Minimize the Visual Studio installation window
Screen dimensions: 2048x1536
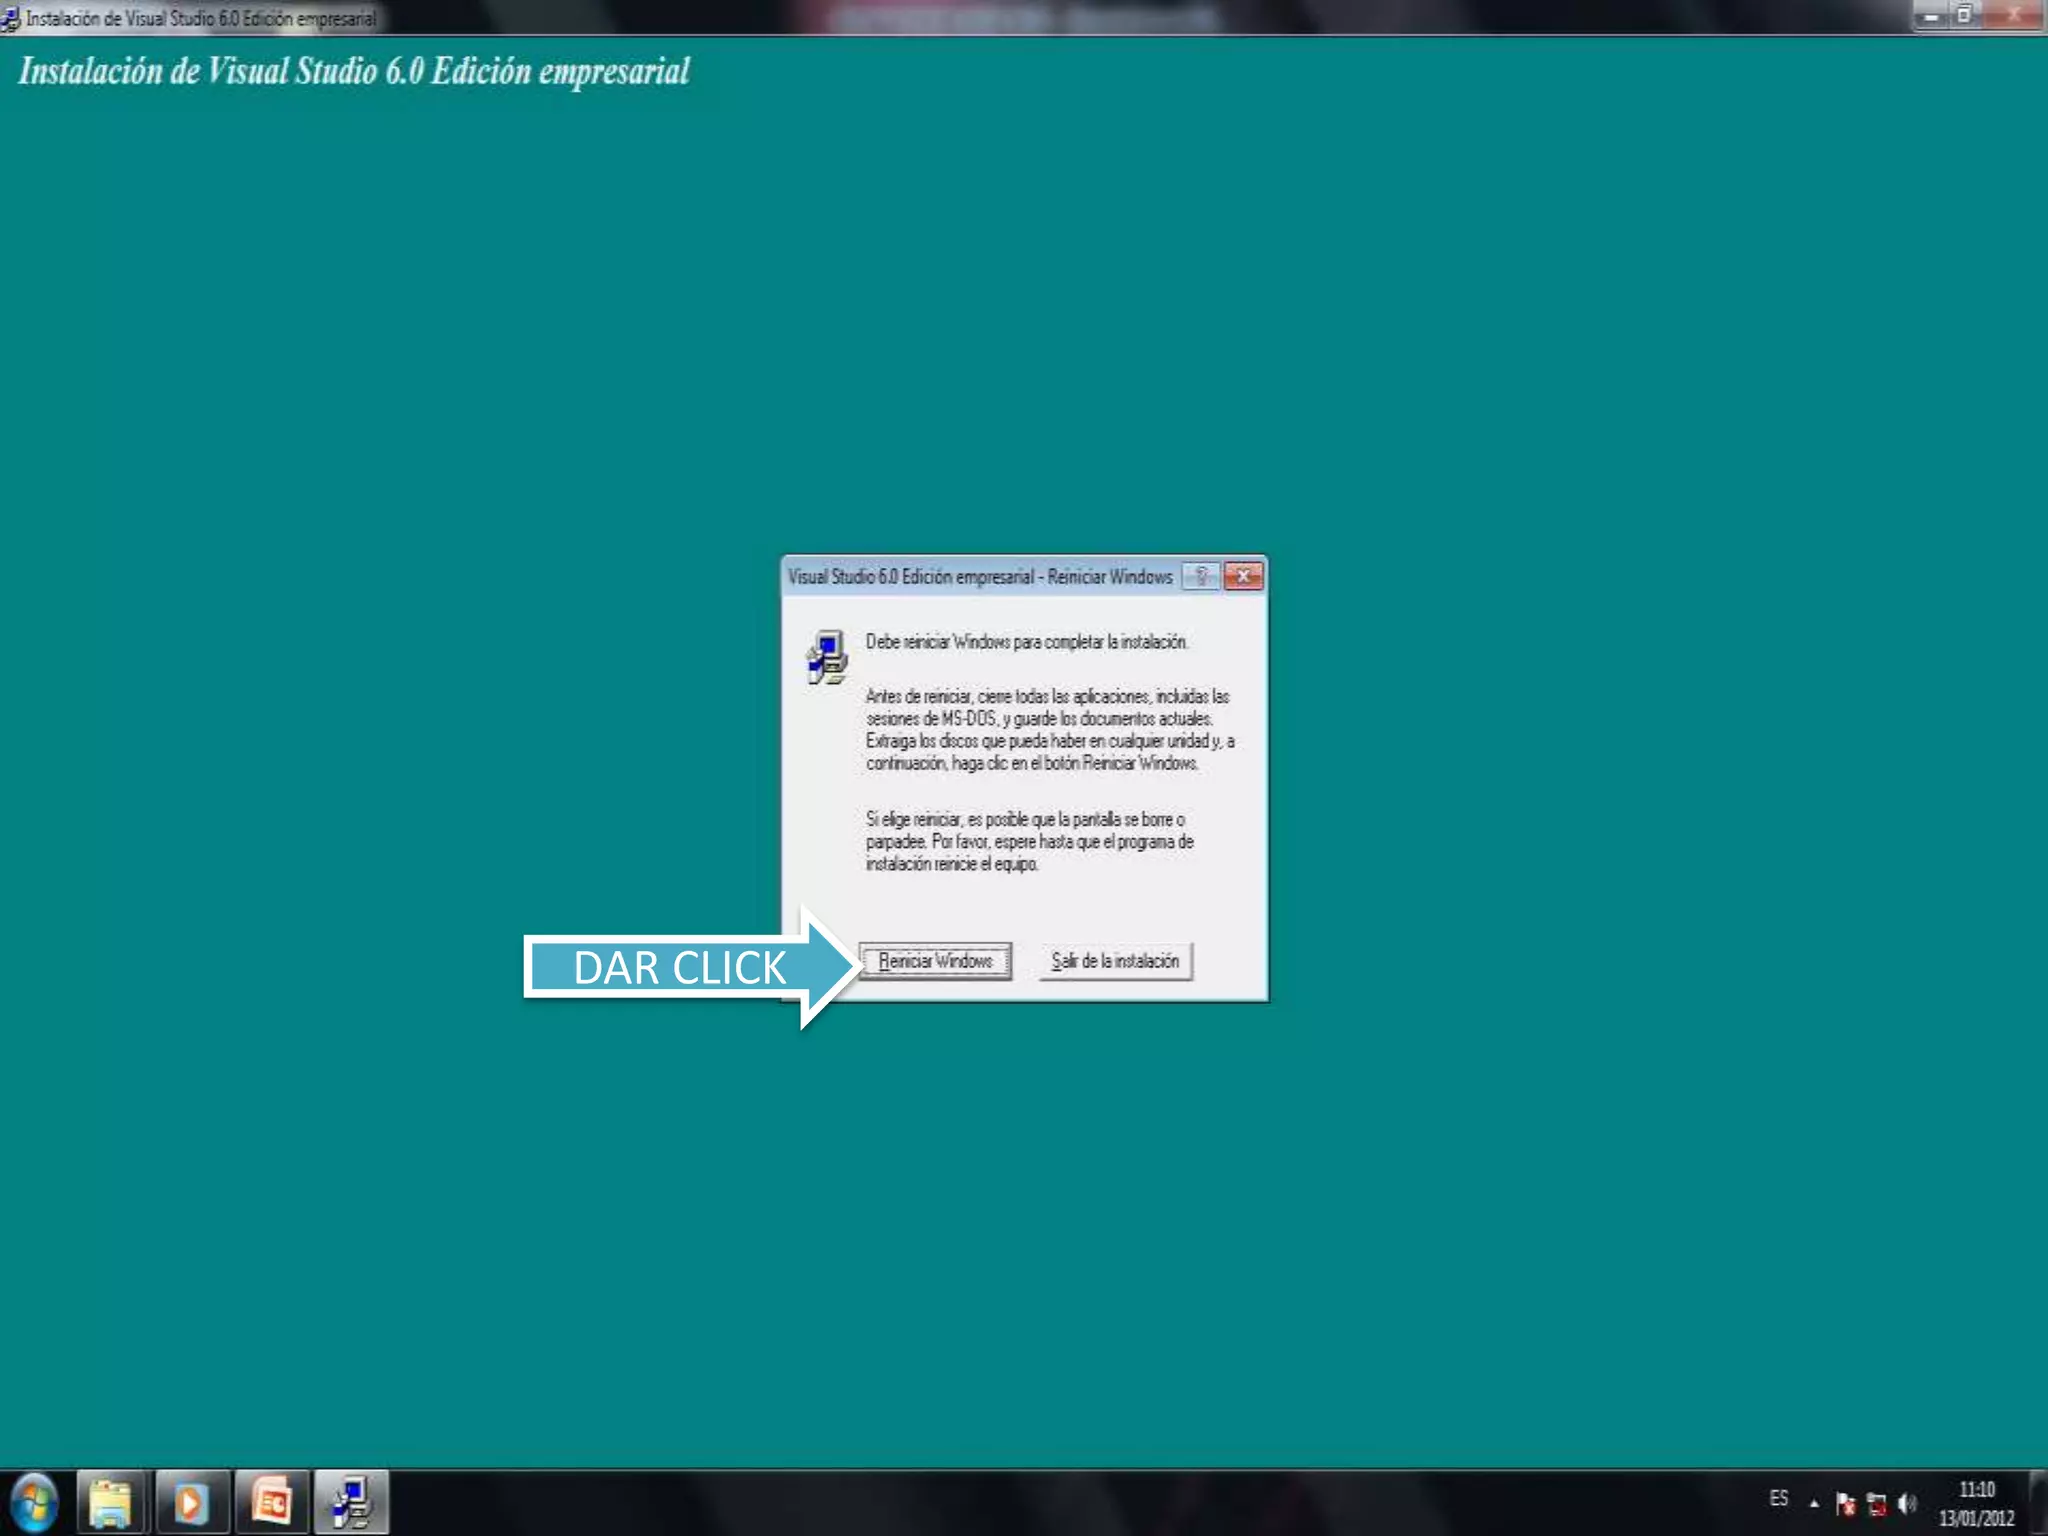click(x=1932, y=16)
